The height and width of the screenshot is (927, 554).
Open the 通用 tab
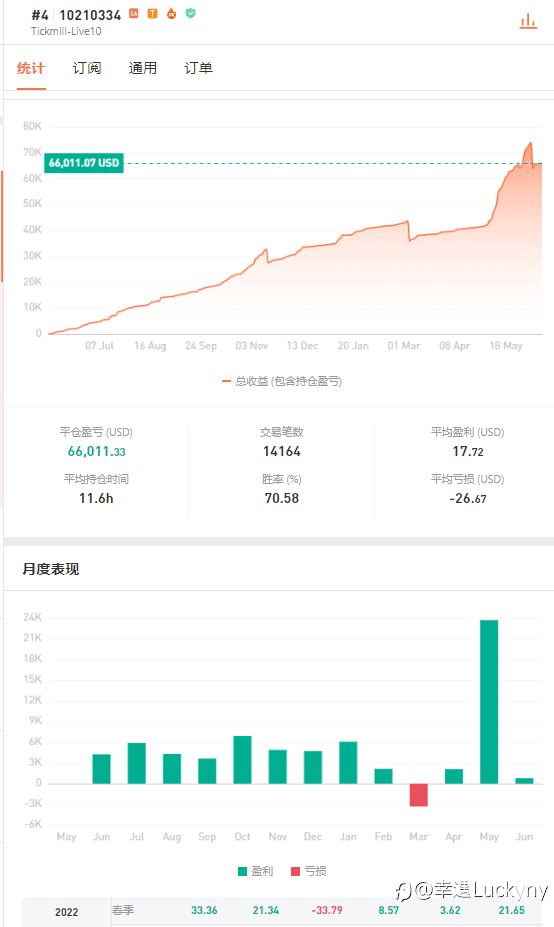click(142, 68)
